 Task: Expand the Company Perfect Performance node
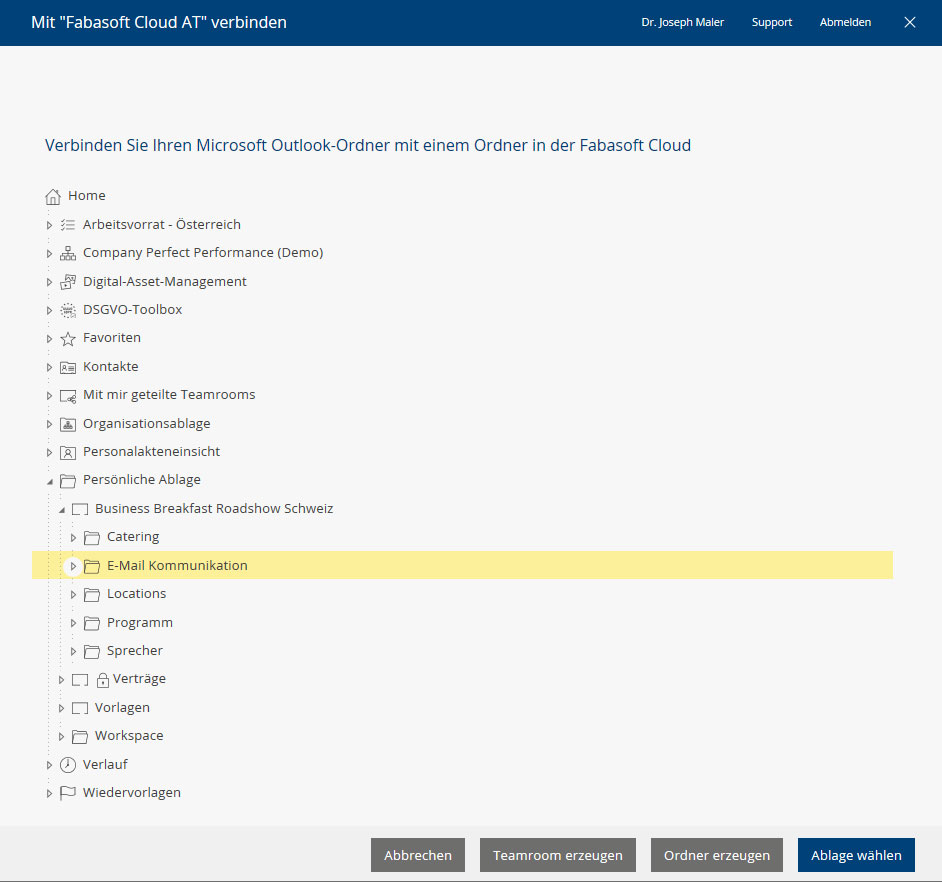(49, 254)
